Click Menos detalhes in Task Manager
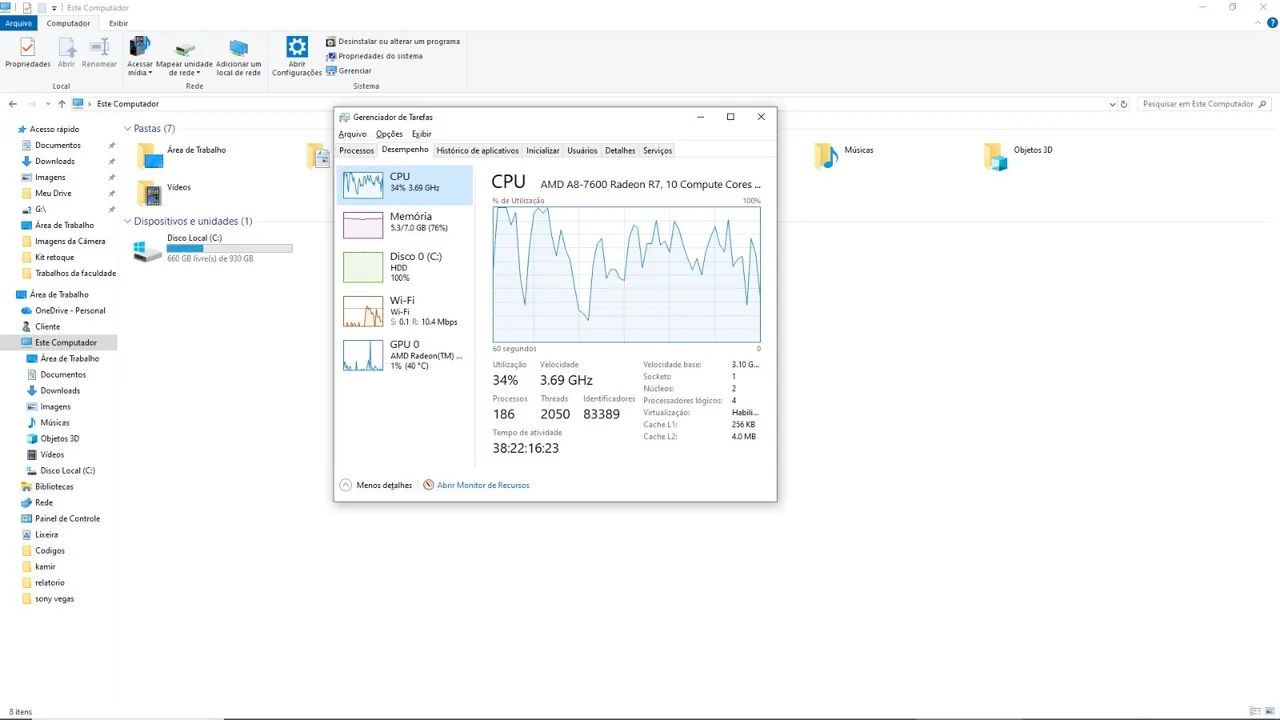This screenshot has height=720, width=1280. point(376,485)
